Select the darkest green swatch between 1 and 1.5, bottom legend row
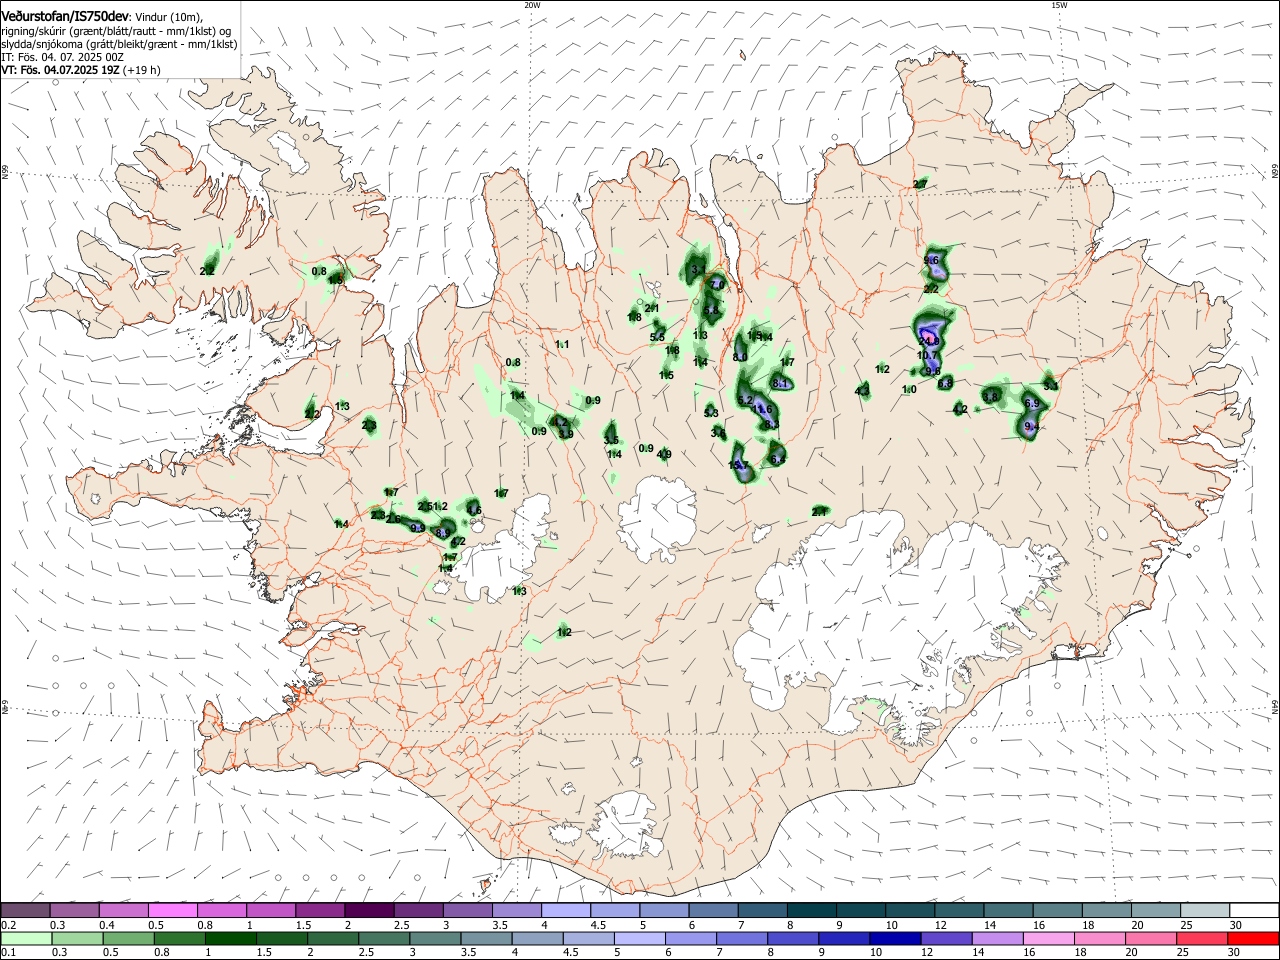Viewport: 1280px width, 960px height. click(x=231, y=938)
